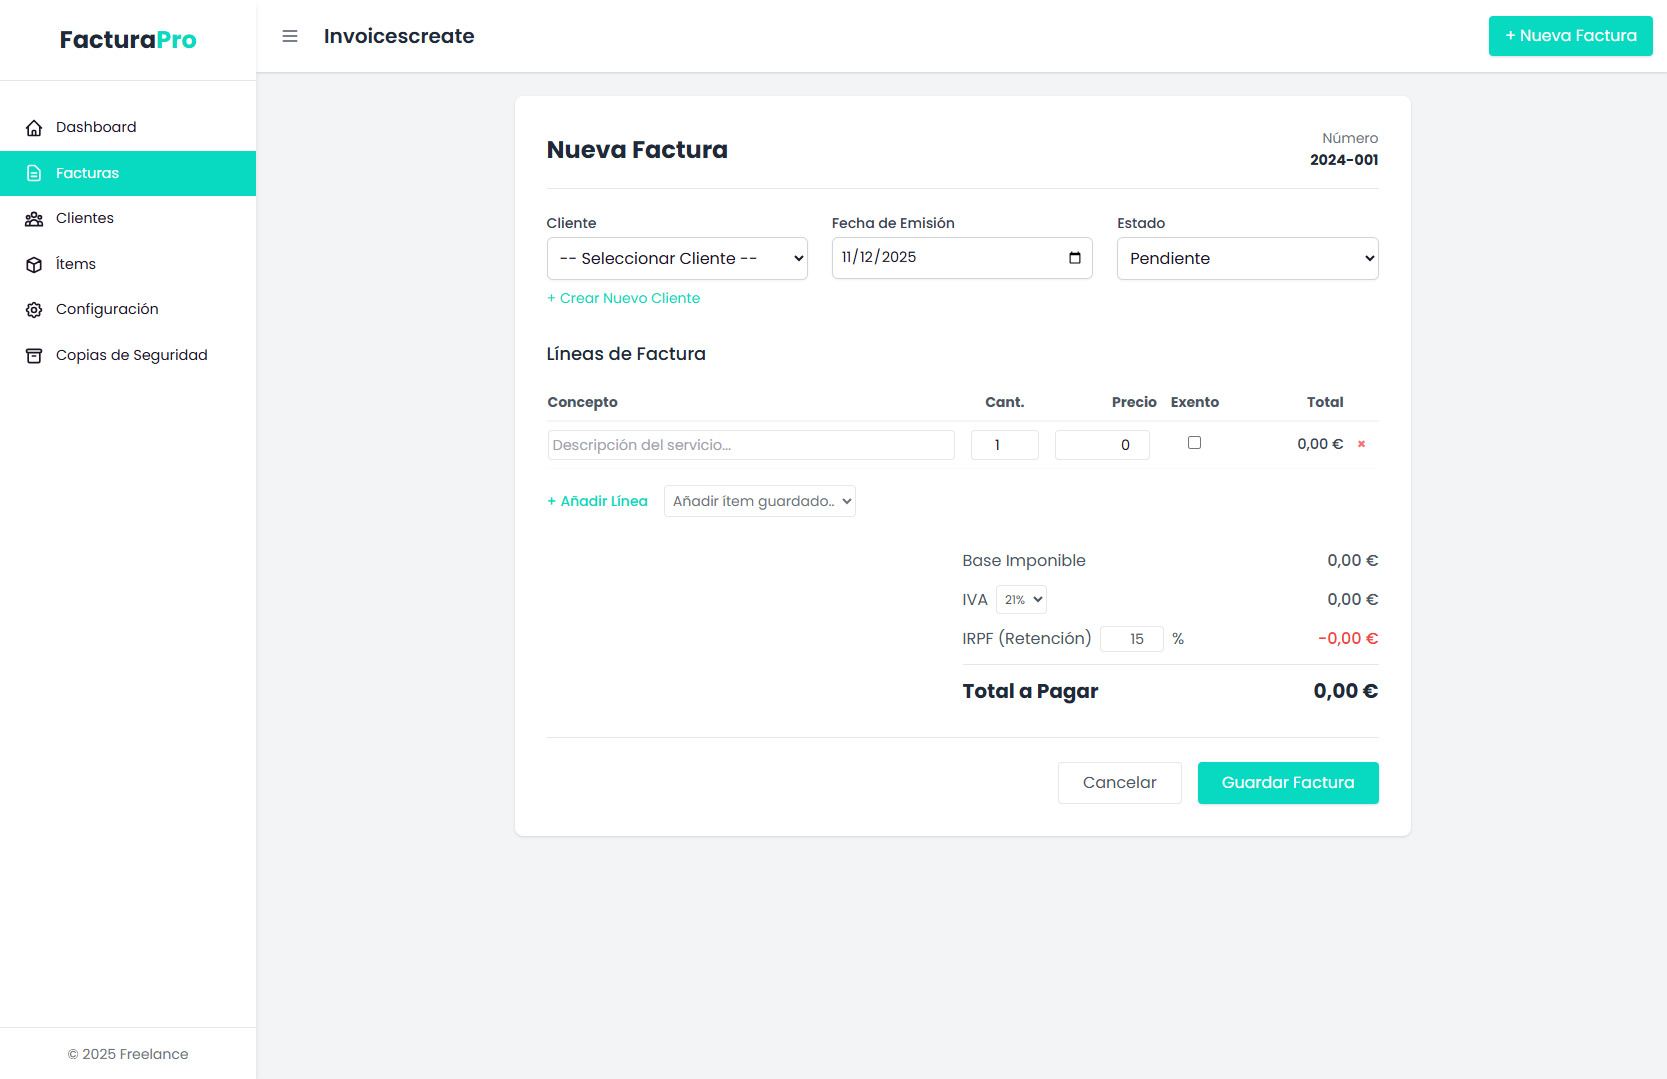This screenshot has height=1079, width=1667.
Task: Check the Exento checkbox
Action: [1194, 443]
